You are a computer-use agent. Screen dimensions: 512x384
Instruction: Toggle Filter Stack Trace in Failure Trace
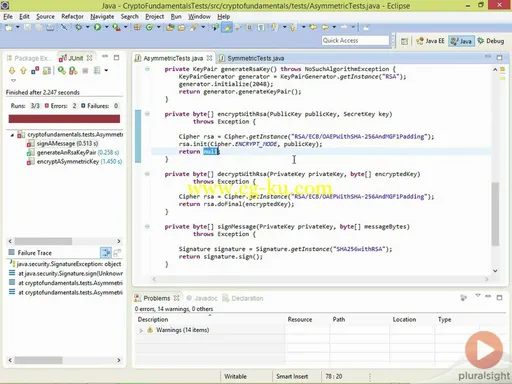(x=106, y=253)
